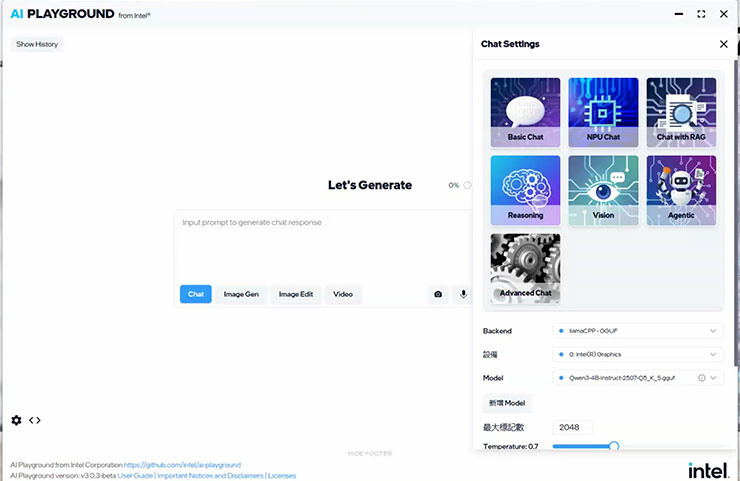The height and width of the screenshot is (481, 740).
Task: Click the Show History button
Action: point(37,44)
